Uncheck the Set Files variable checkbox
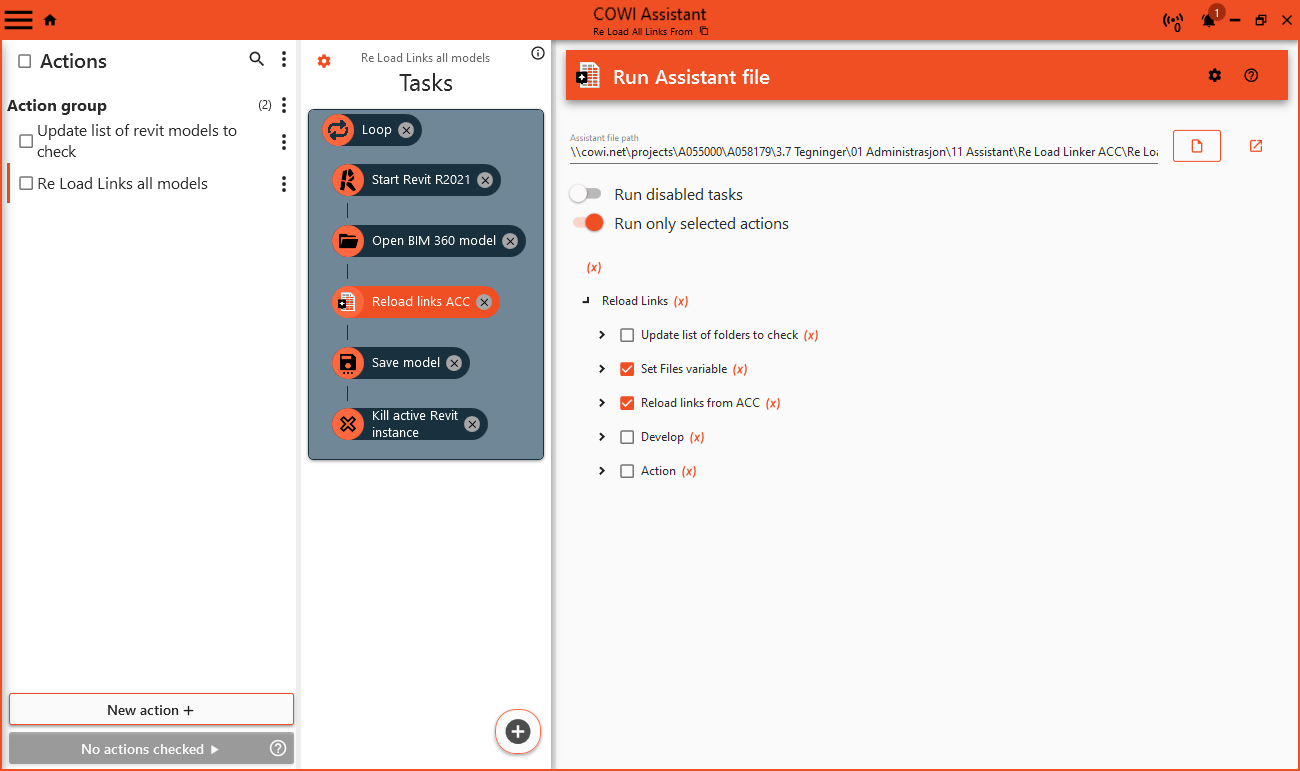The width and height of the screenshot is (1300, 771). click(x=627, y=369)
